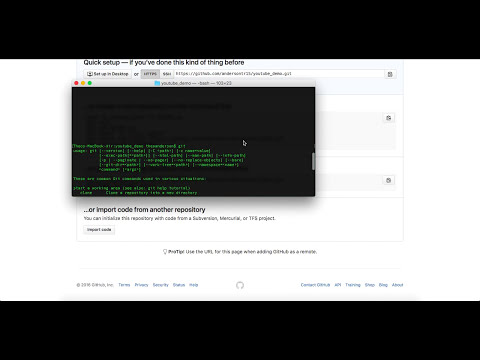Click the 'Quick setup' heading text

(x=164, y=62)
